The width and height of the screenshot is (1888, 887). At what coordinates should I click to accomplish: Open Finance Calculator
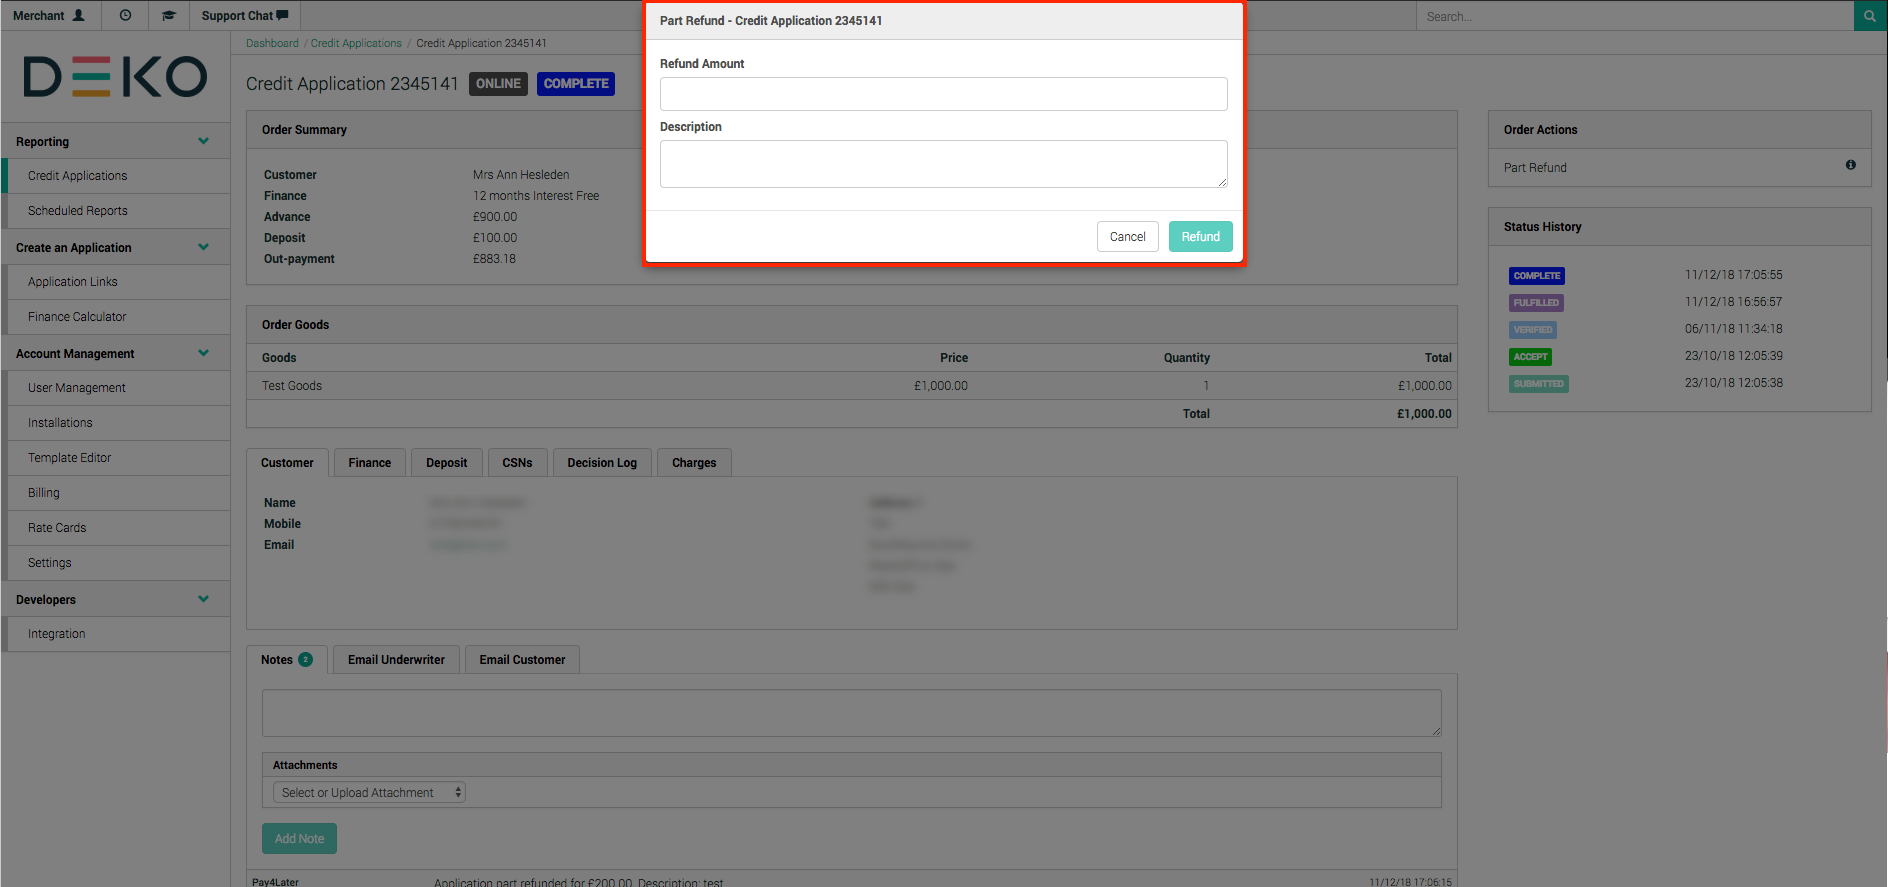(x=118, y=317)
